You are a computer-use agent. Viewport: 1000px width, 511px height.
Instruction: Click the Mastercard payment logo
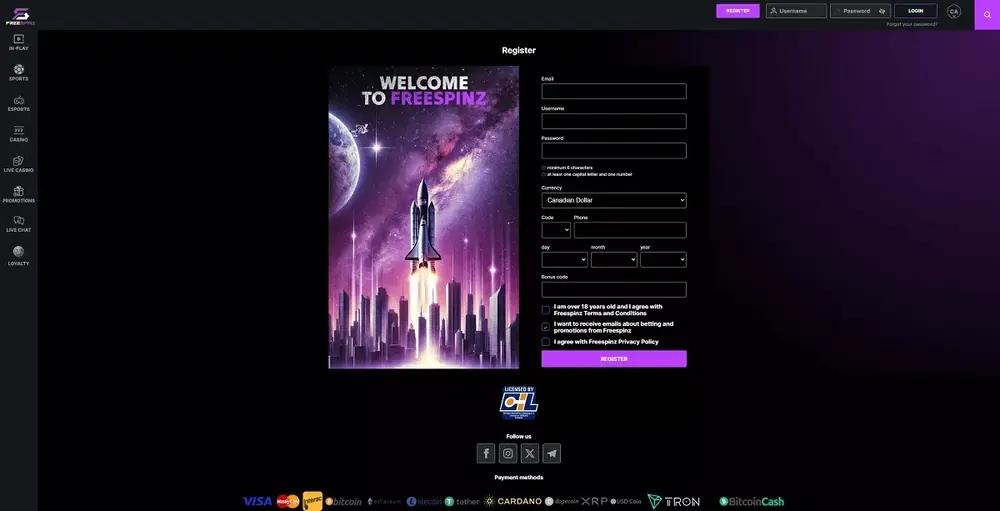[x=288, y=501]
